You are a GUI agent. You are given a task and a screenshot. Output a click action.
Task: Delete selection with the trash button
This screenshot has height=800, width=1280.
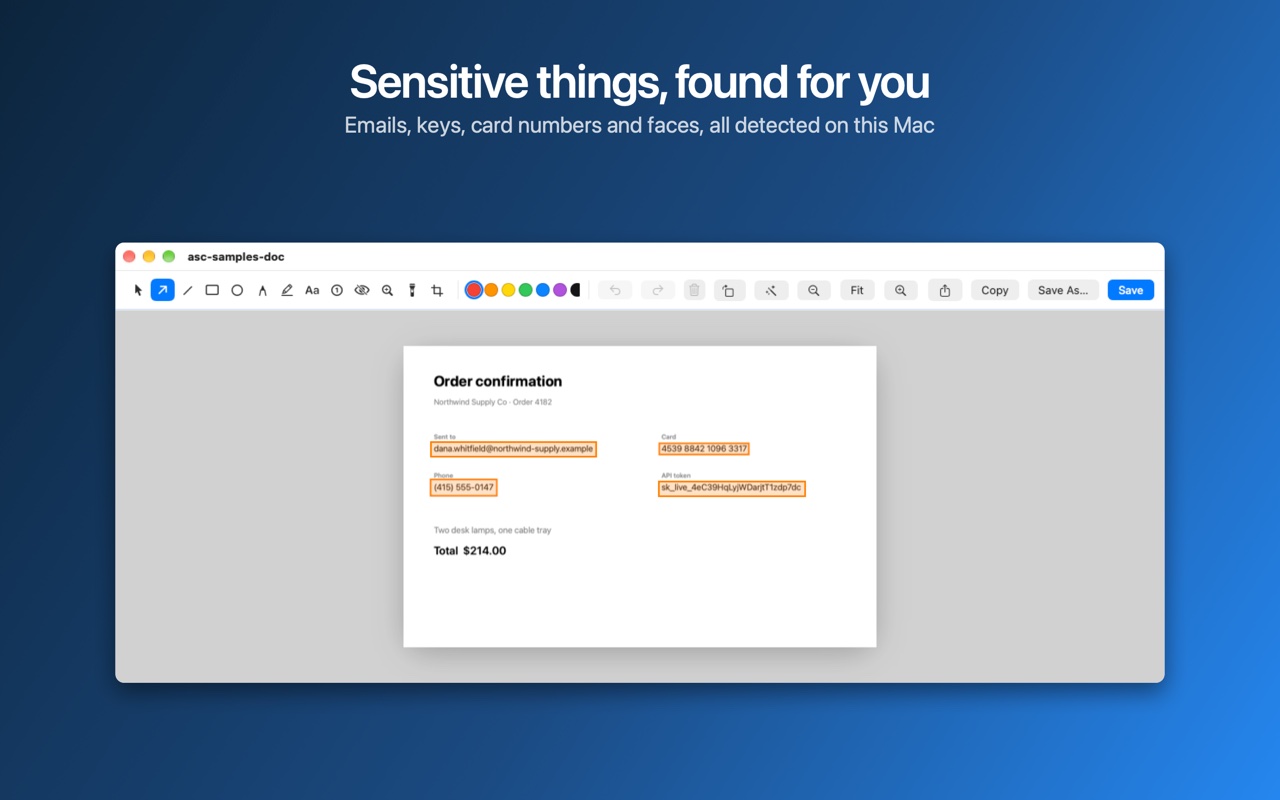(694, 290)
